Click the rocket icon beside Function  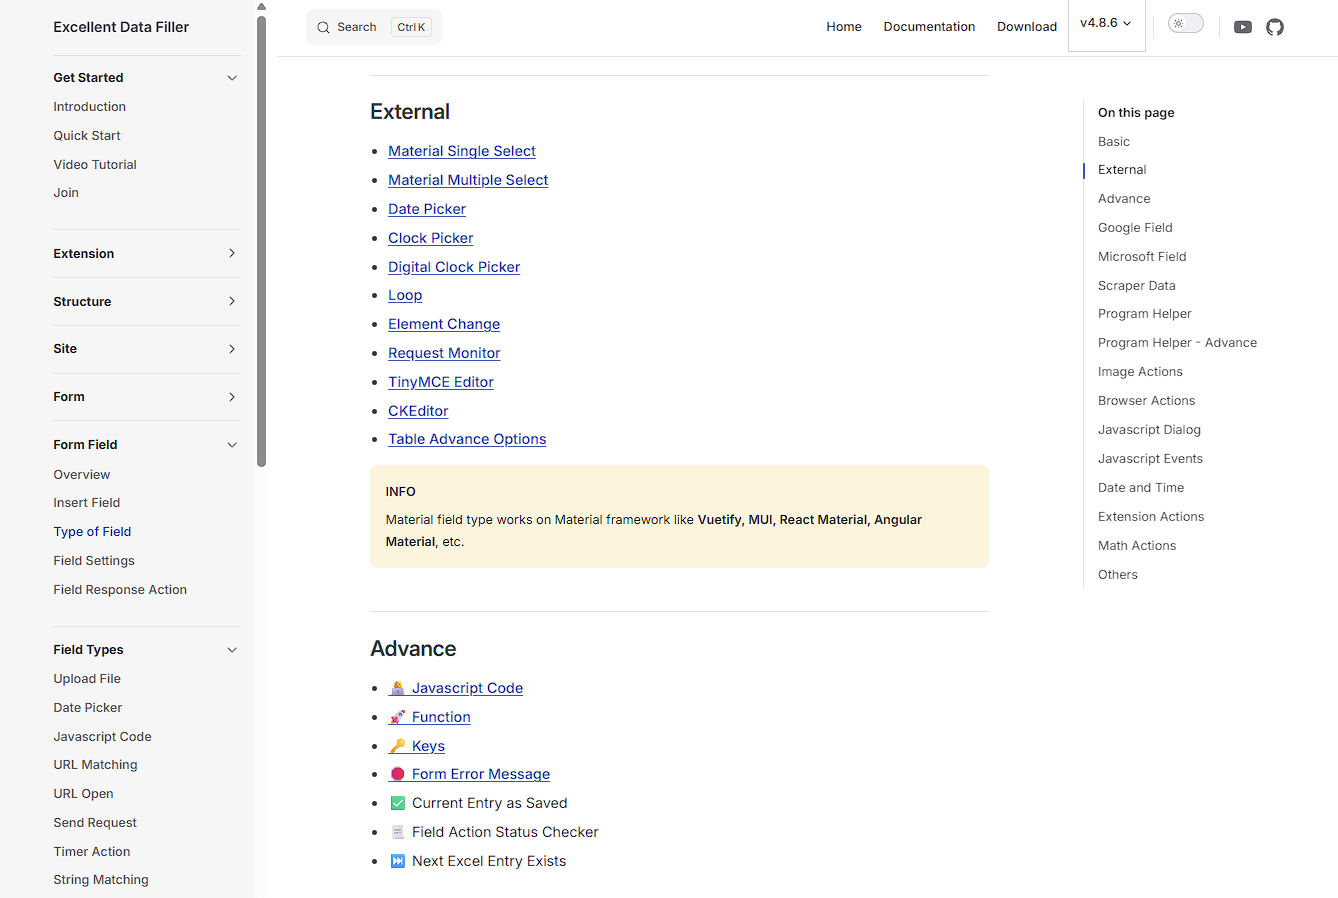click(x=397, y=717)
